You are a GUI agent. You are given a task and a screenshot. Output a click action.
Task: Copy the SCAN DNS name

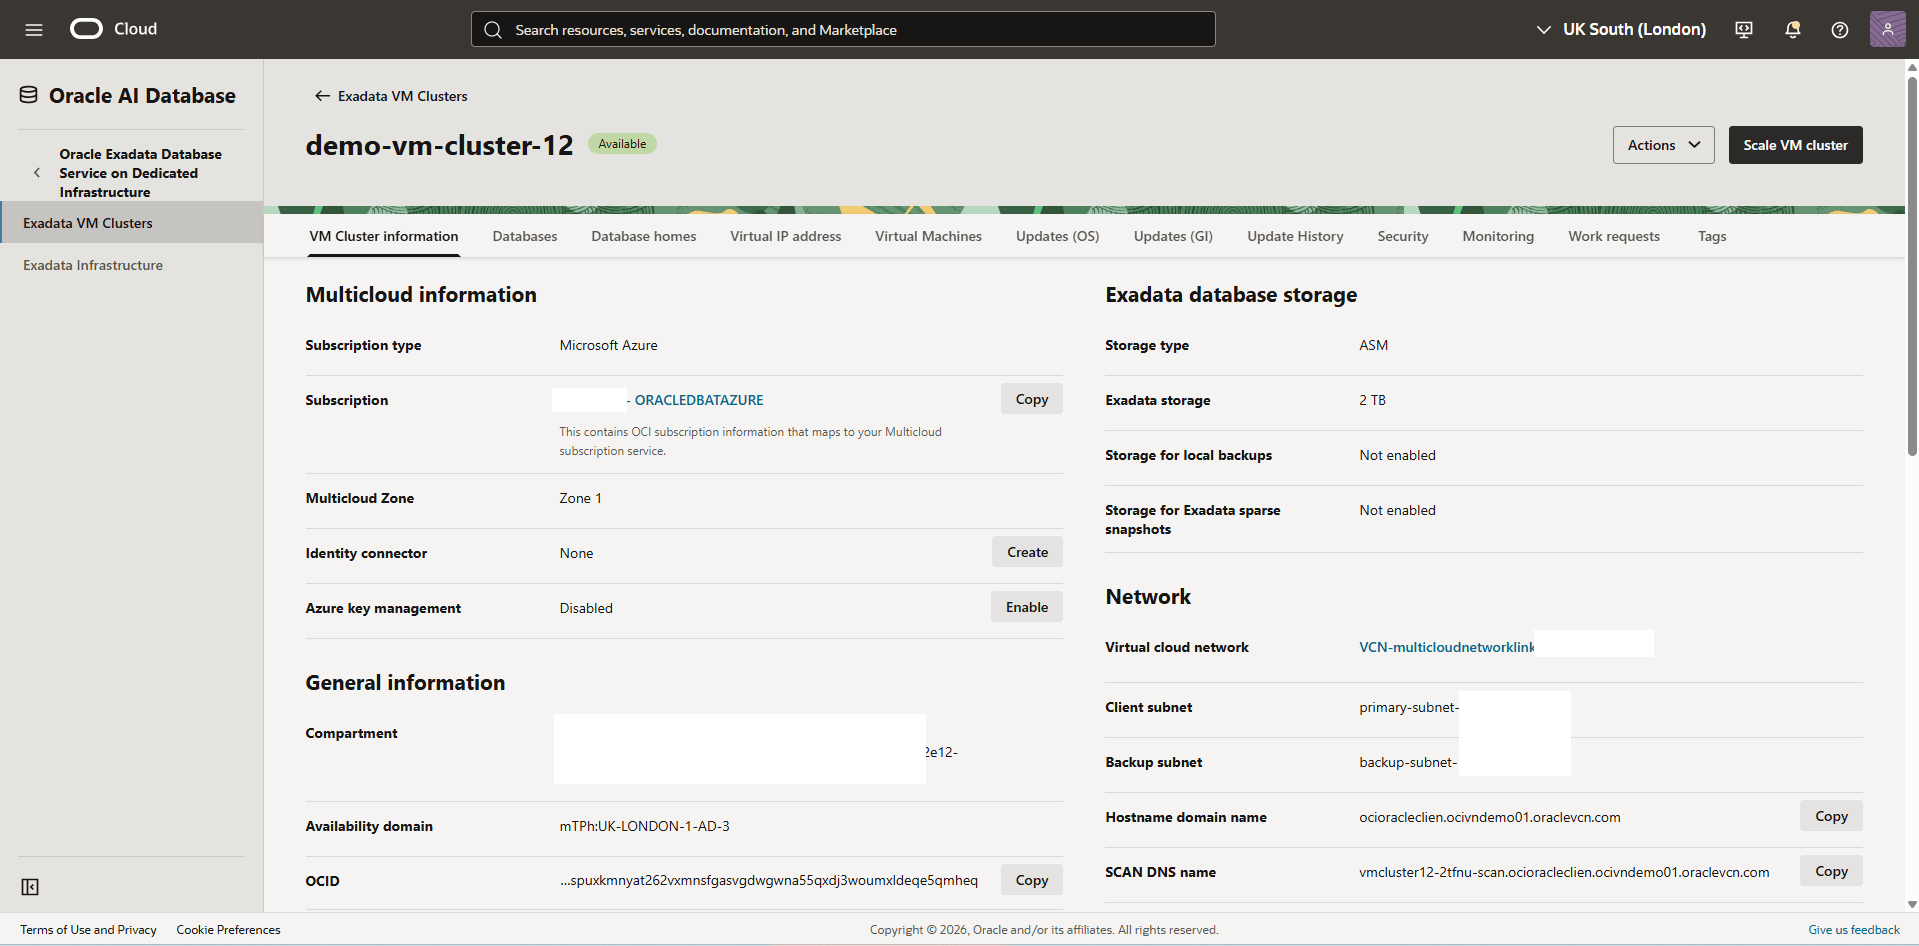[1830, 870]
